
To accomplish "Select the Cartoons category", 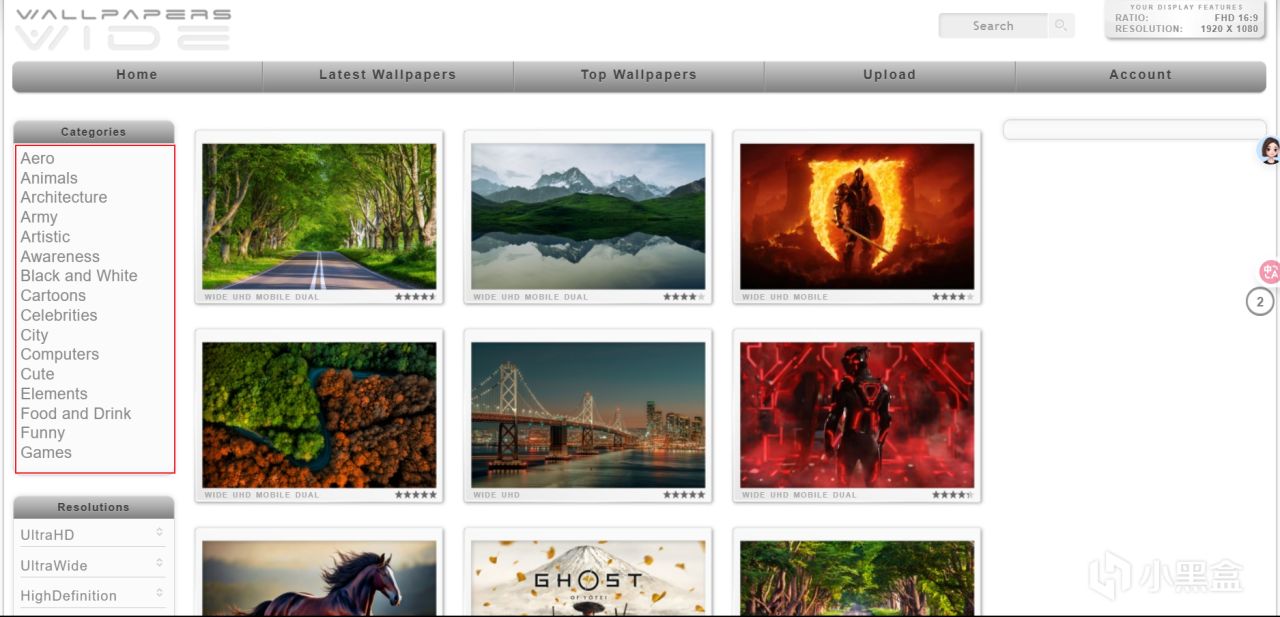I will 53,296.
